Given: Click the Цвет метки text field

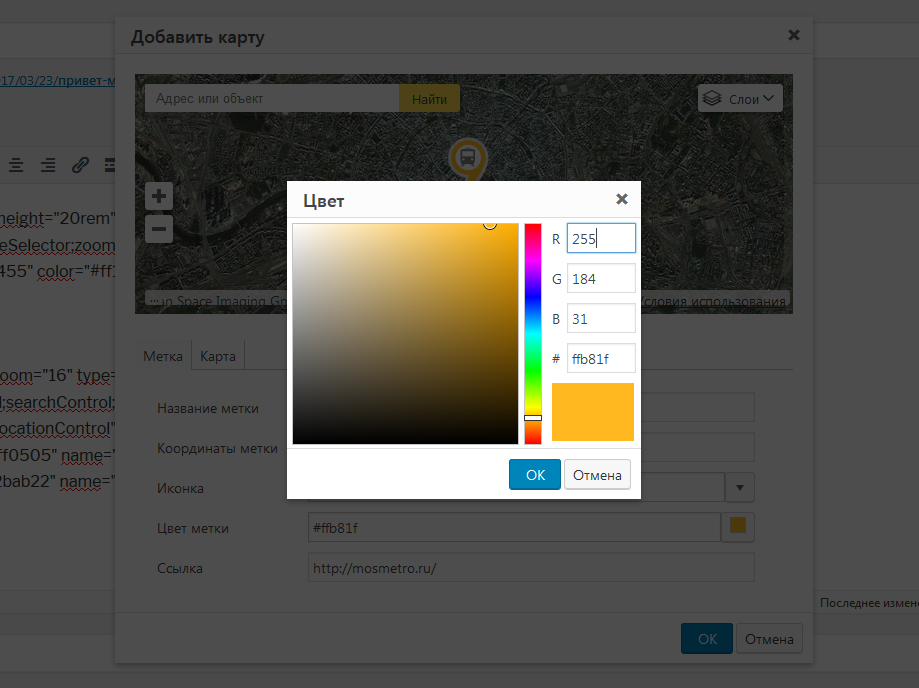Looking at the screenshot, I should click(x=514, y=527).
